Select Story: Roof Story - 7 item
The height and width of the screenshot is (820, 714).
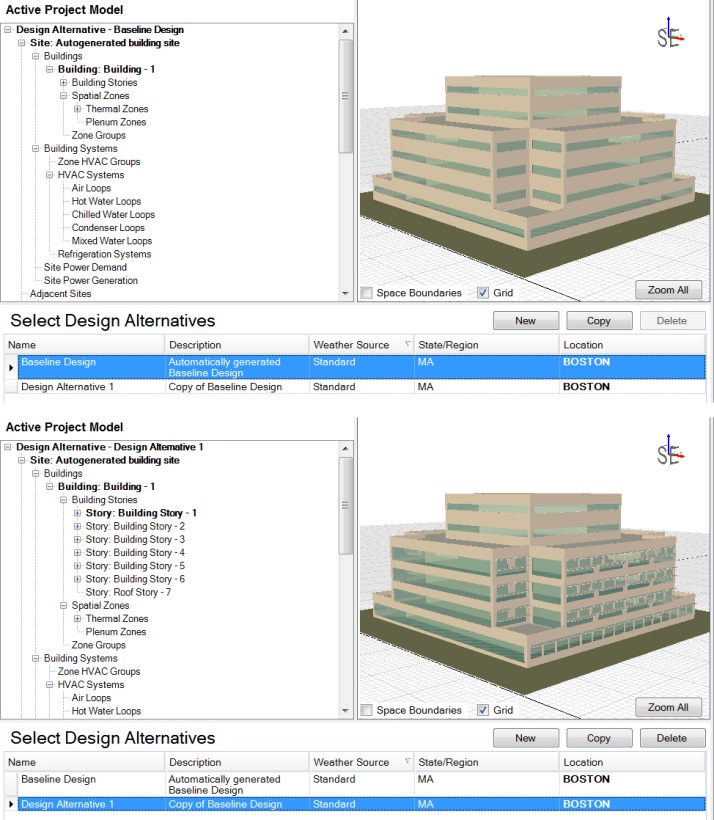(128, 592)
